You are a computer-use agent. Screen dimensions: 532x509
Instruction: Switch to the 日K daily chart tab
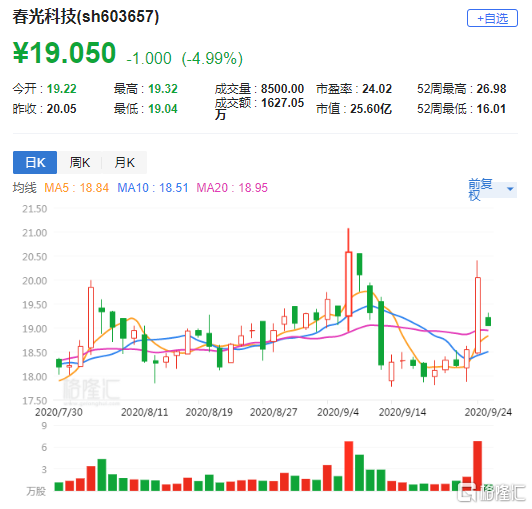35,163
